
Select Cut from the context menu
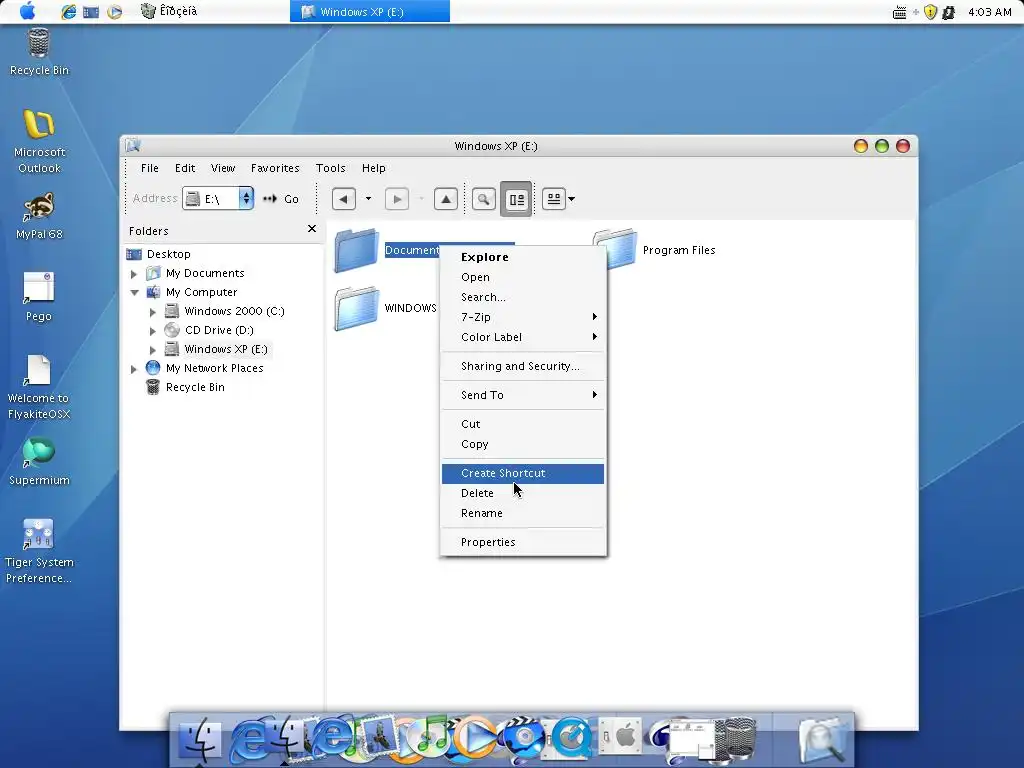click(x=522, y=424)
